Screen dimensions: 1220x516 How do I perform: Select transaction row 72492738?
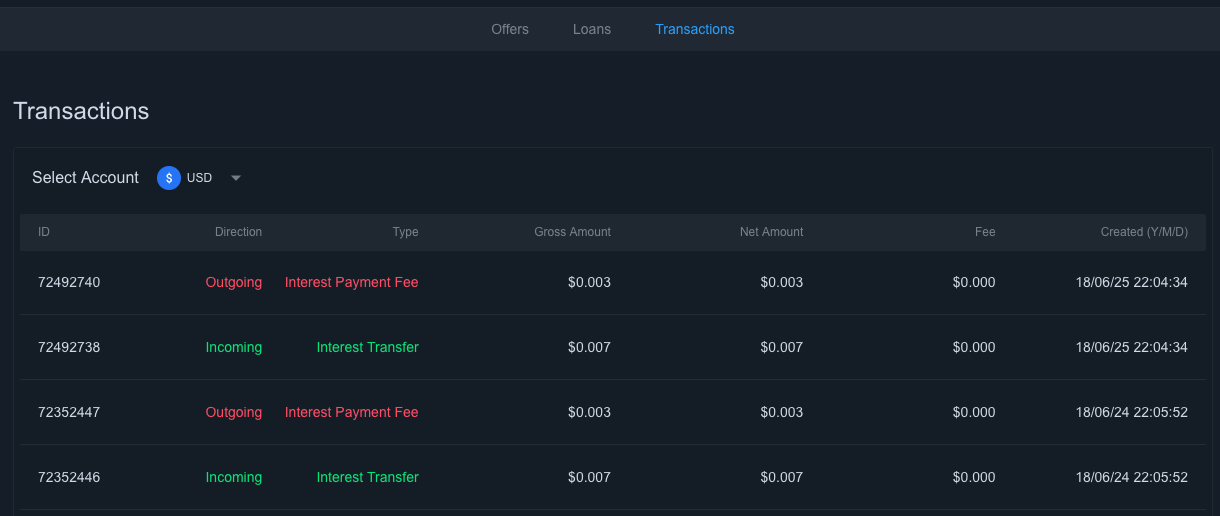click(x=69, y=347)
